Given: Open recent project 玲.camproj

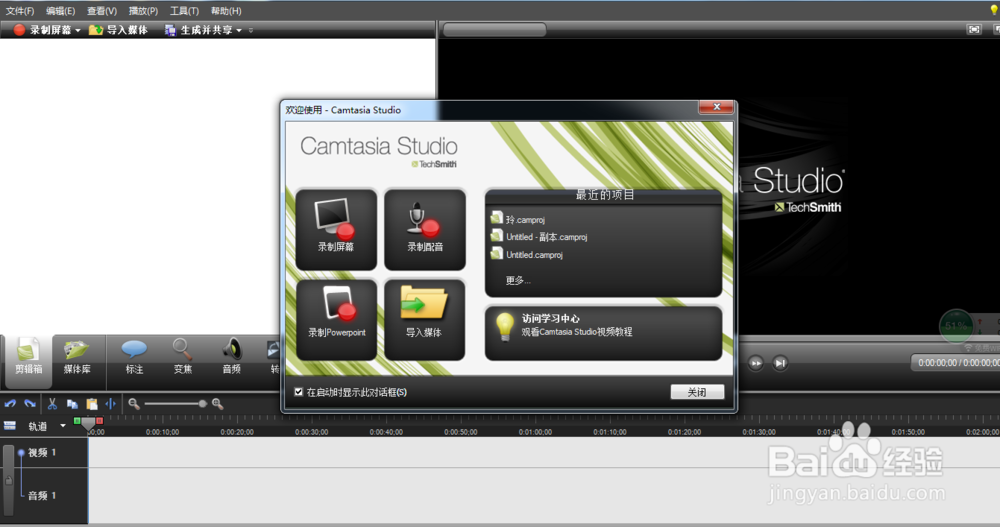Looking at the screenshot, I should [x=518, y=219].
